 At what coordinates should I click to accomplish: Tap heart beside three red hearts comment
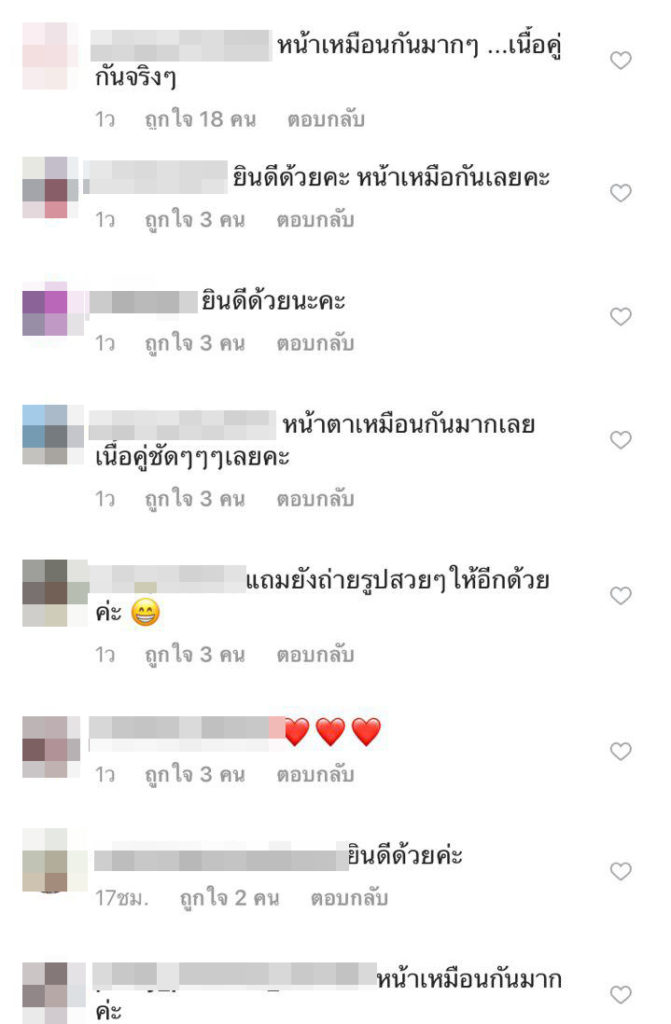coord(621,751)
